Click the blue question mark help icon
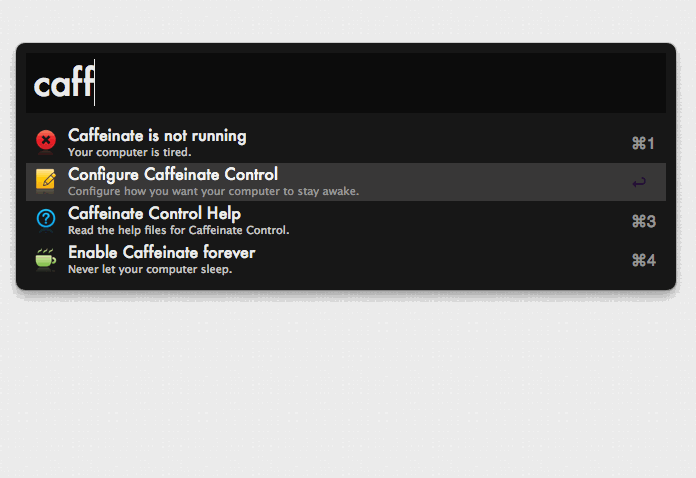696x478 pixels. tap(46, 219)
